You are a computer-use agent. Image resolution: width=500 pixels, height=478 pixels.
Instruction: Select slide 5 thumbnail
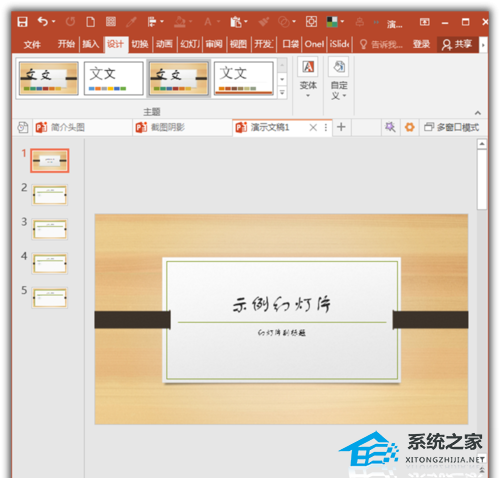click(50, 297)
